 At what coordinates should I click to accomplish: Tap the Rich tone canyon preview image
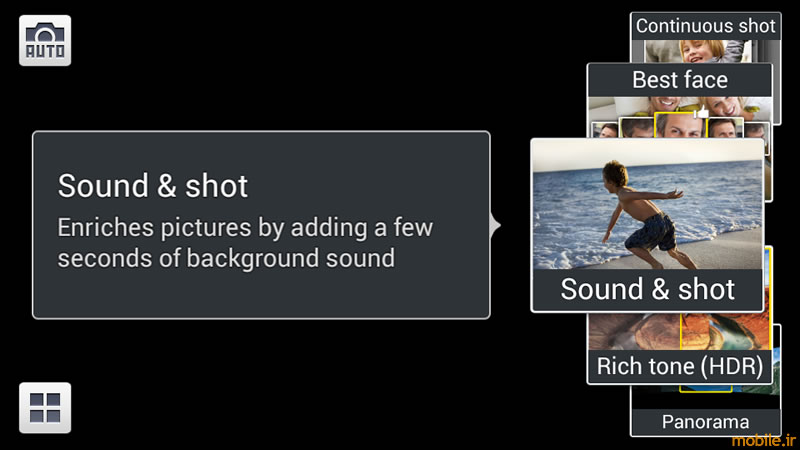point(680,332)
